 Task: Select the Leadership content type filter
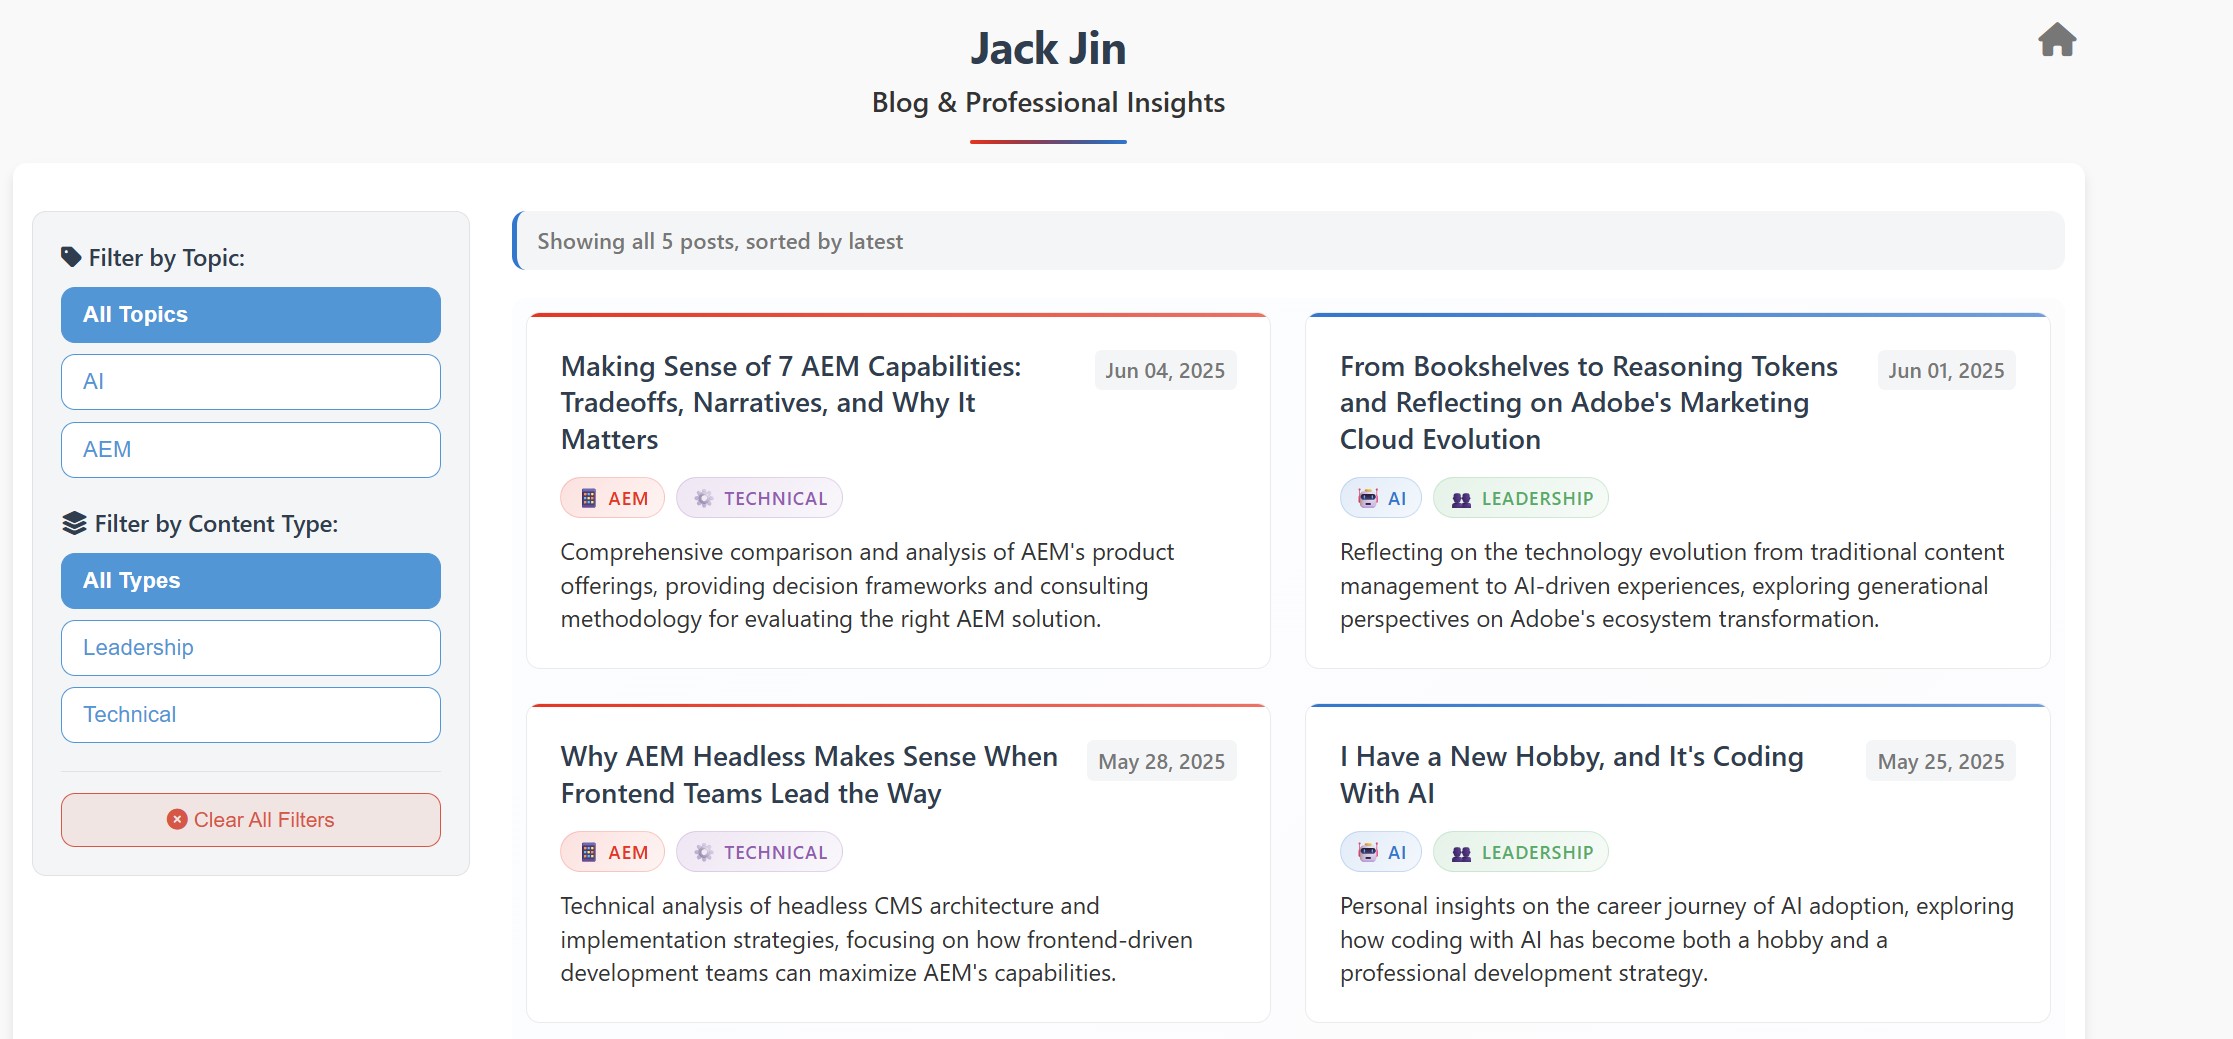pyautogui.click(x=250, y=647)
